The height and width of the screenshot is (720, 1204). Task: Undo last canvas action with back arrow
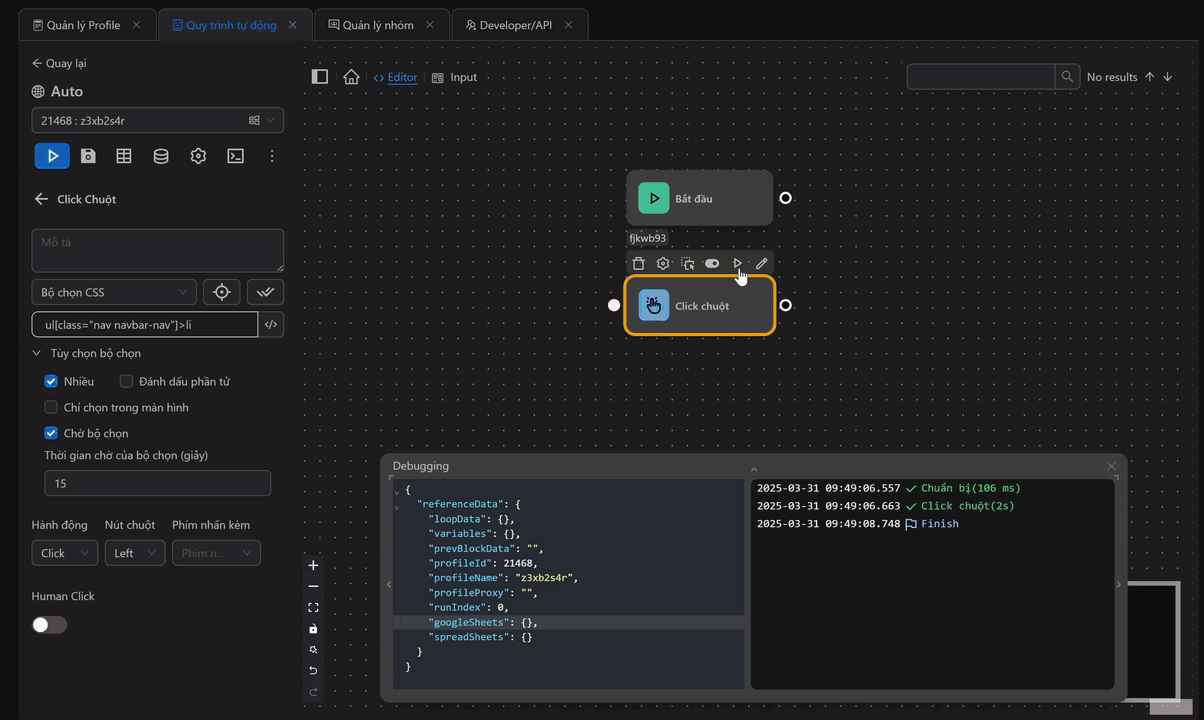tap(313, 670)
